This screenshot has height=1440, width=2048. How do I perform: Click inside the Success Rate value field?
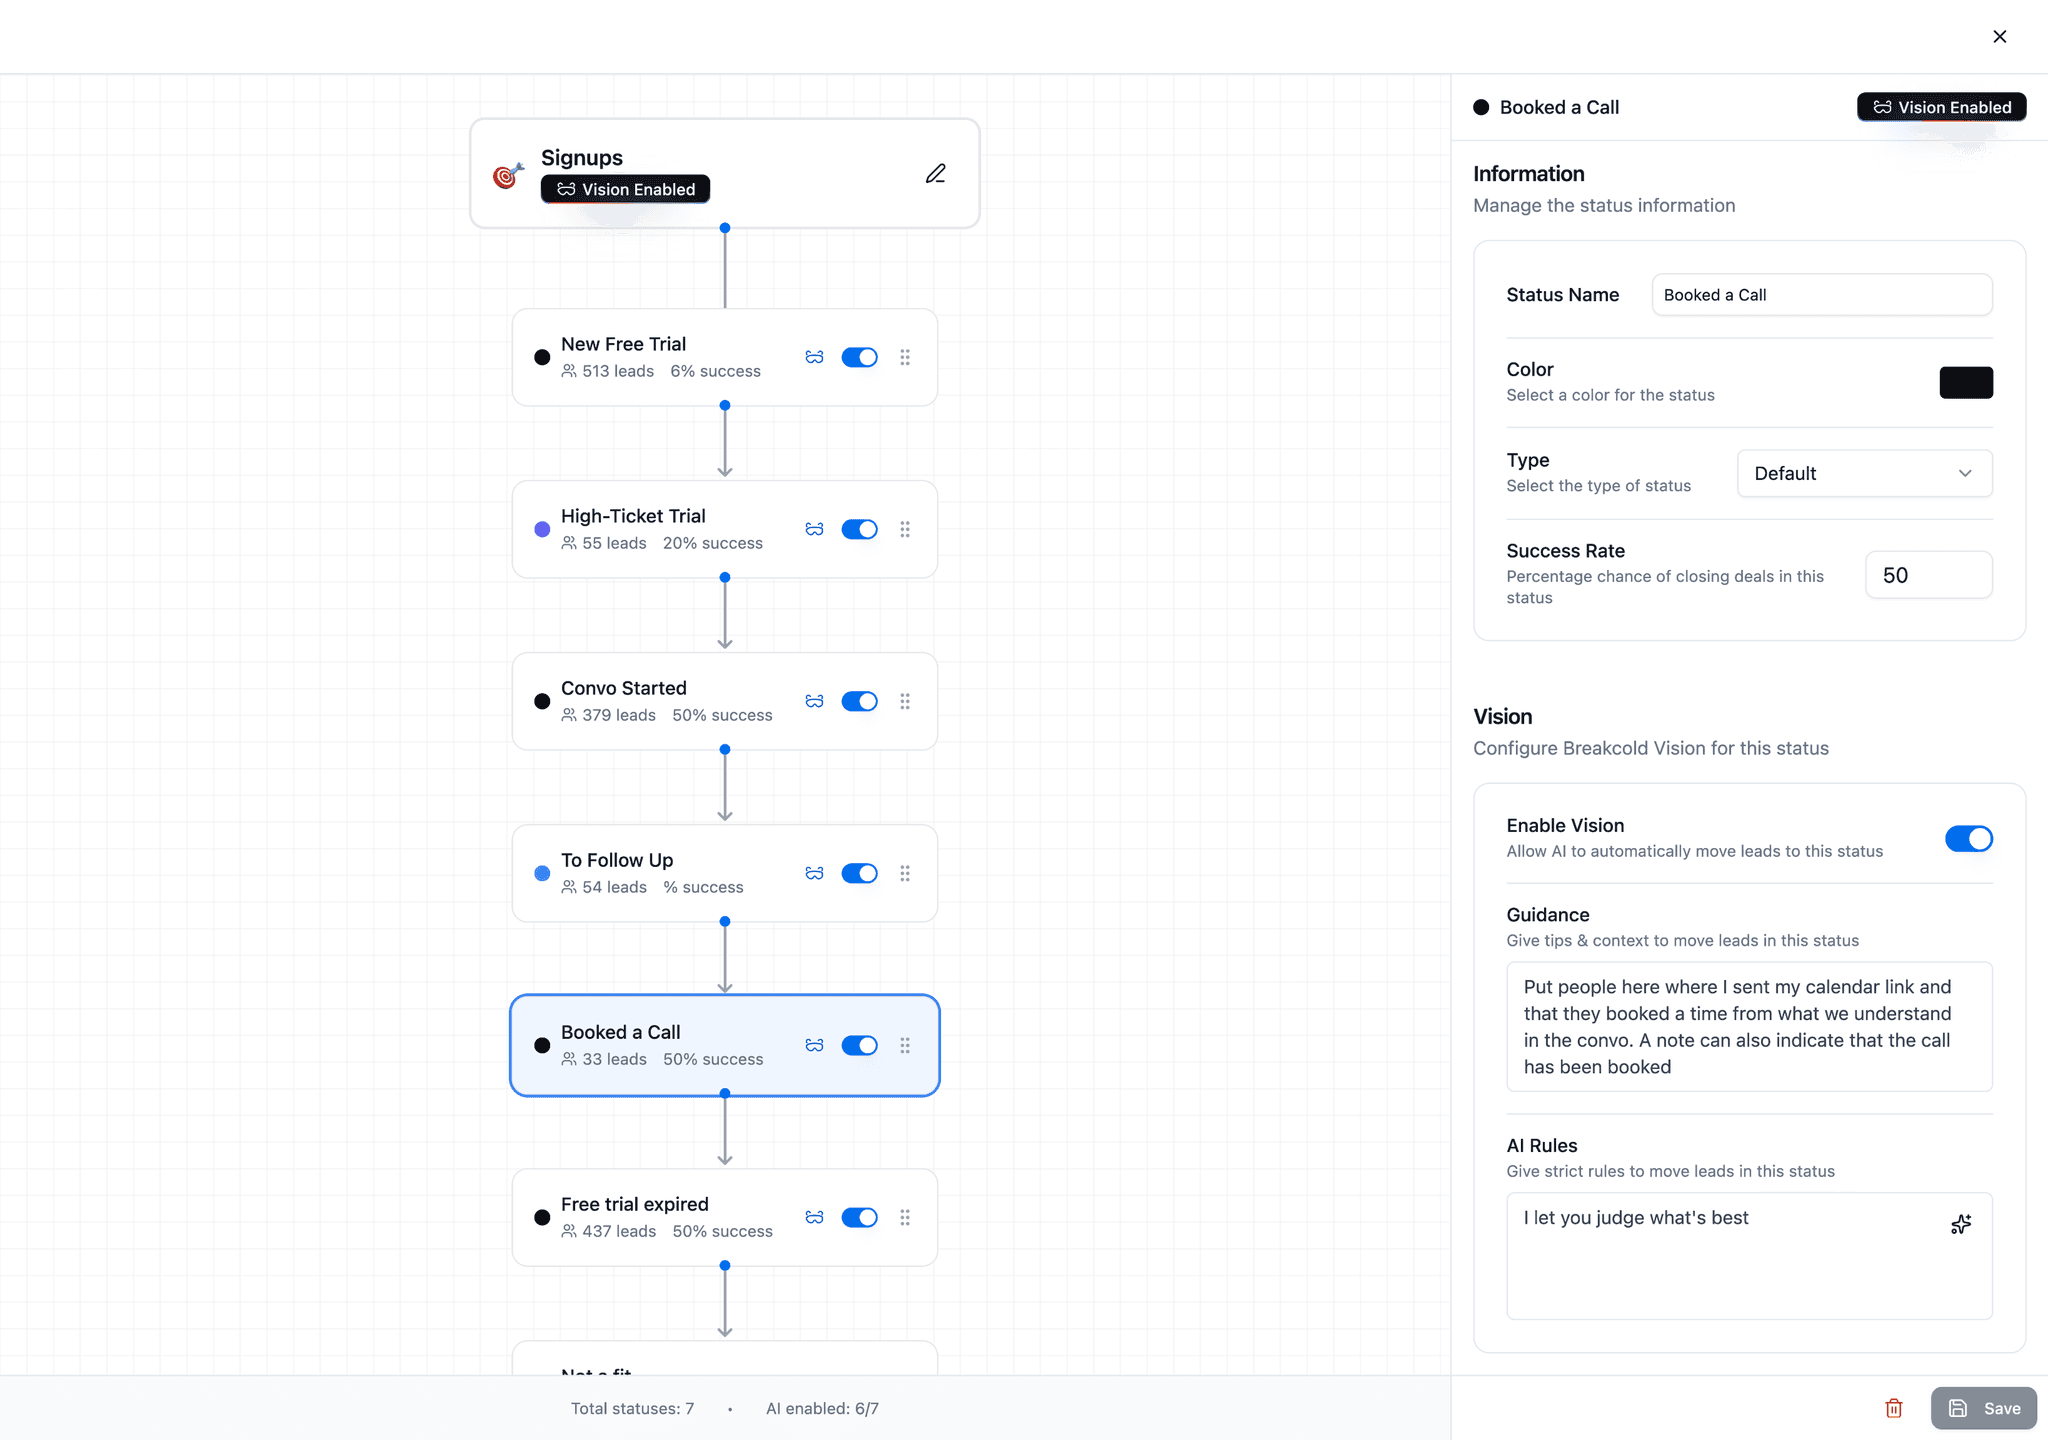tap(1928, 574)
